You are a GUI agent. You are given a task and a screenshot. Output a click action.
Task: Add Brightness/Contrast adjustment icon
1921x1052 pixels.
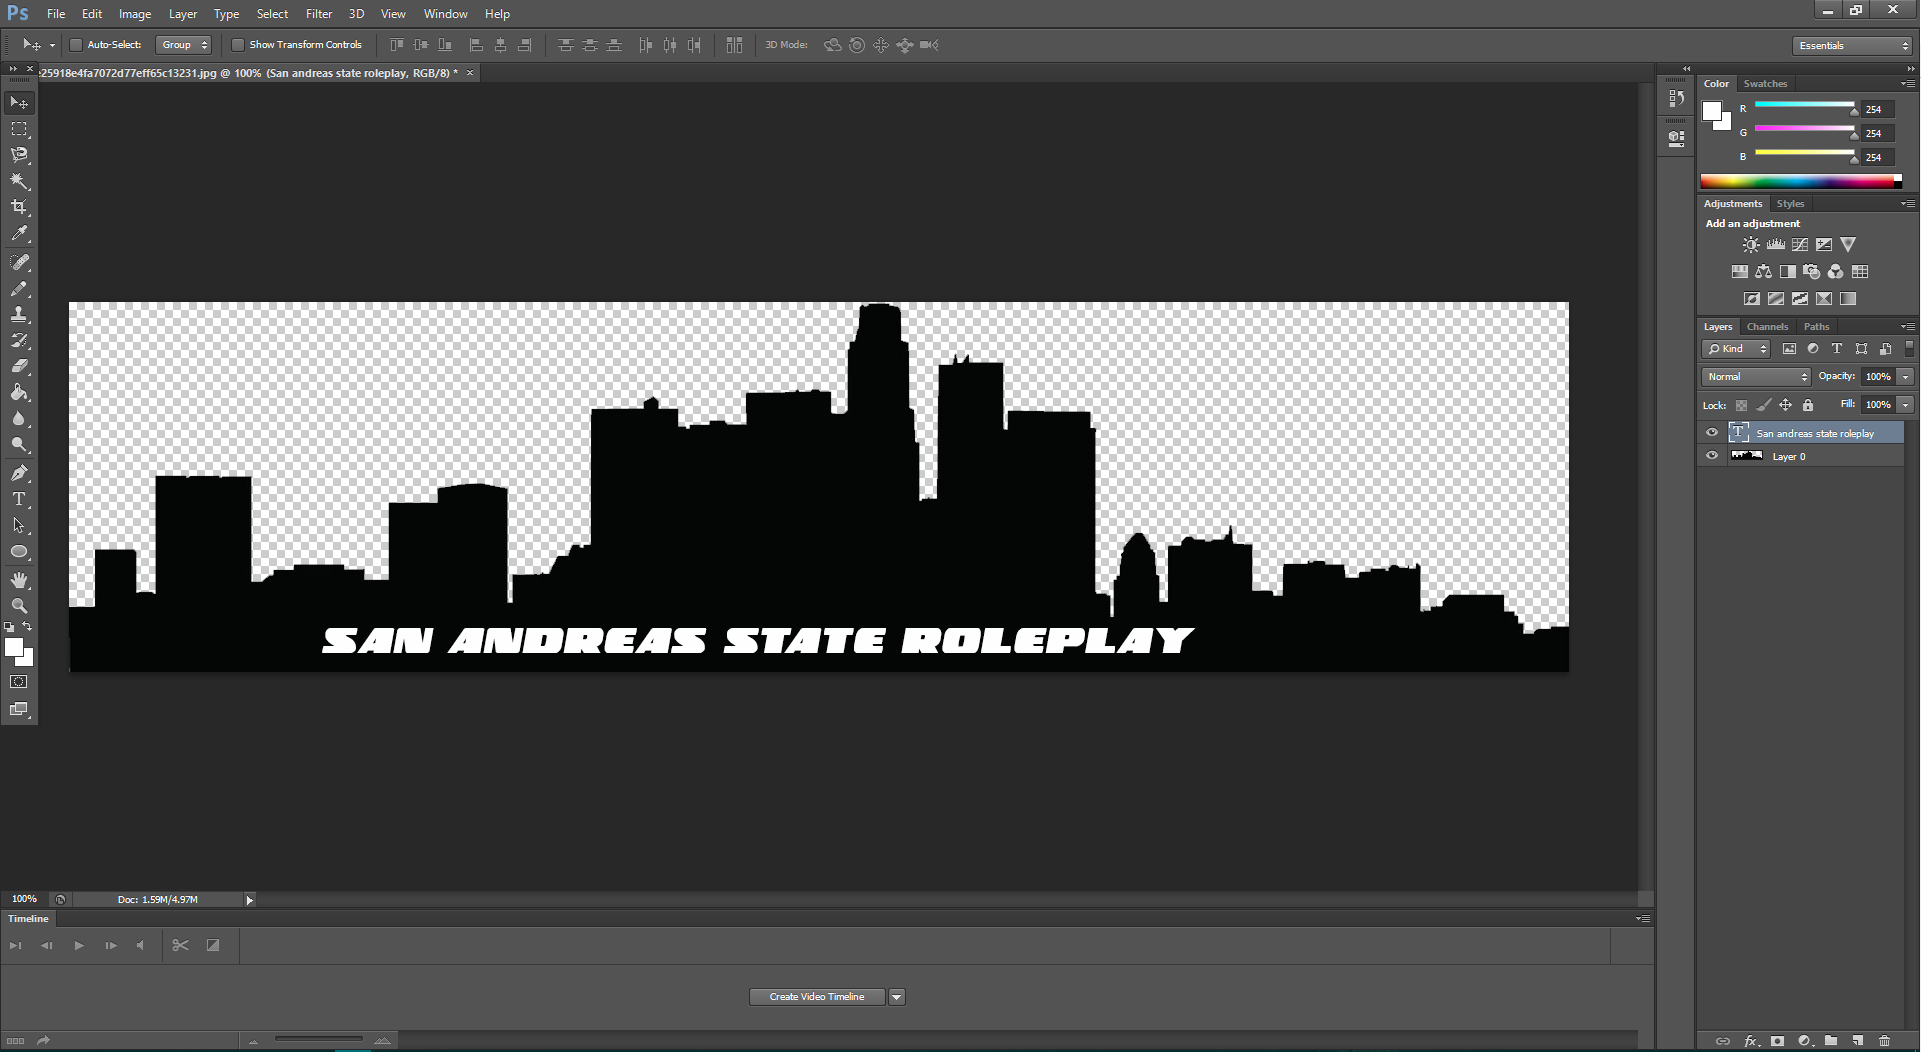(1751, 245)
